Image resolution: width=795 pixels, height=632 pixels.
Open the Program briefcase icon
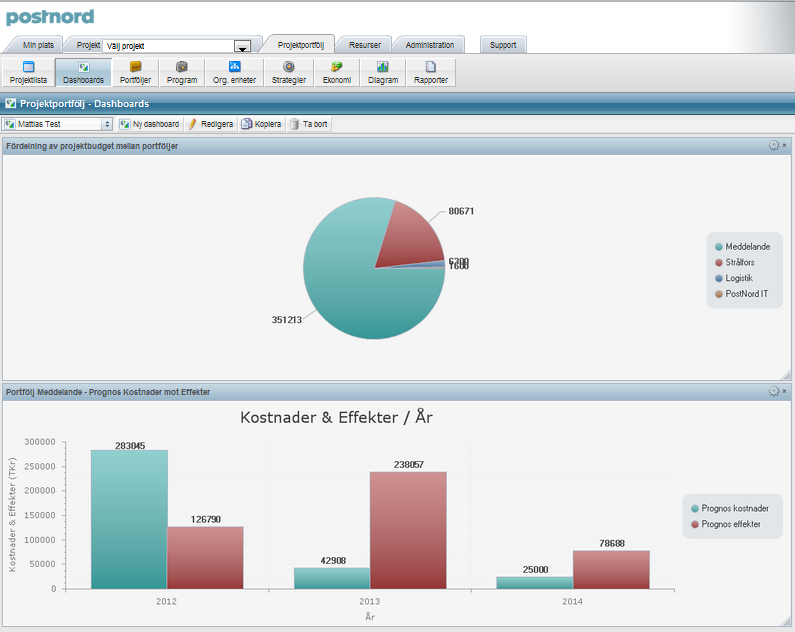point(182,72)
